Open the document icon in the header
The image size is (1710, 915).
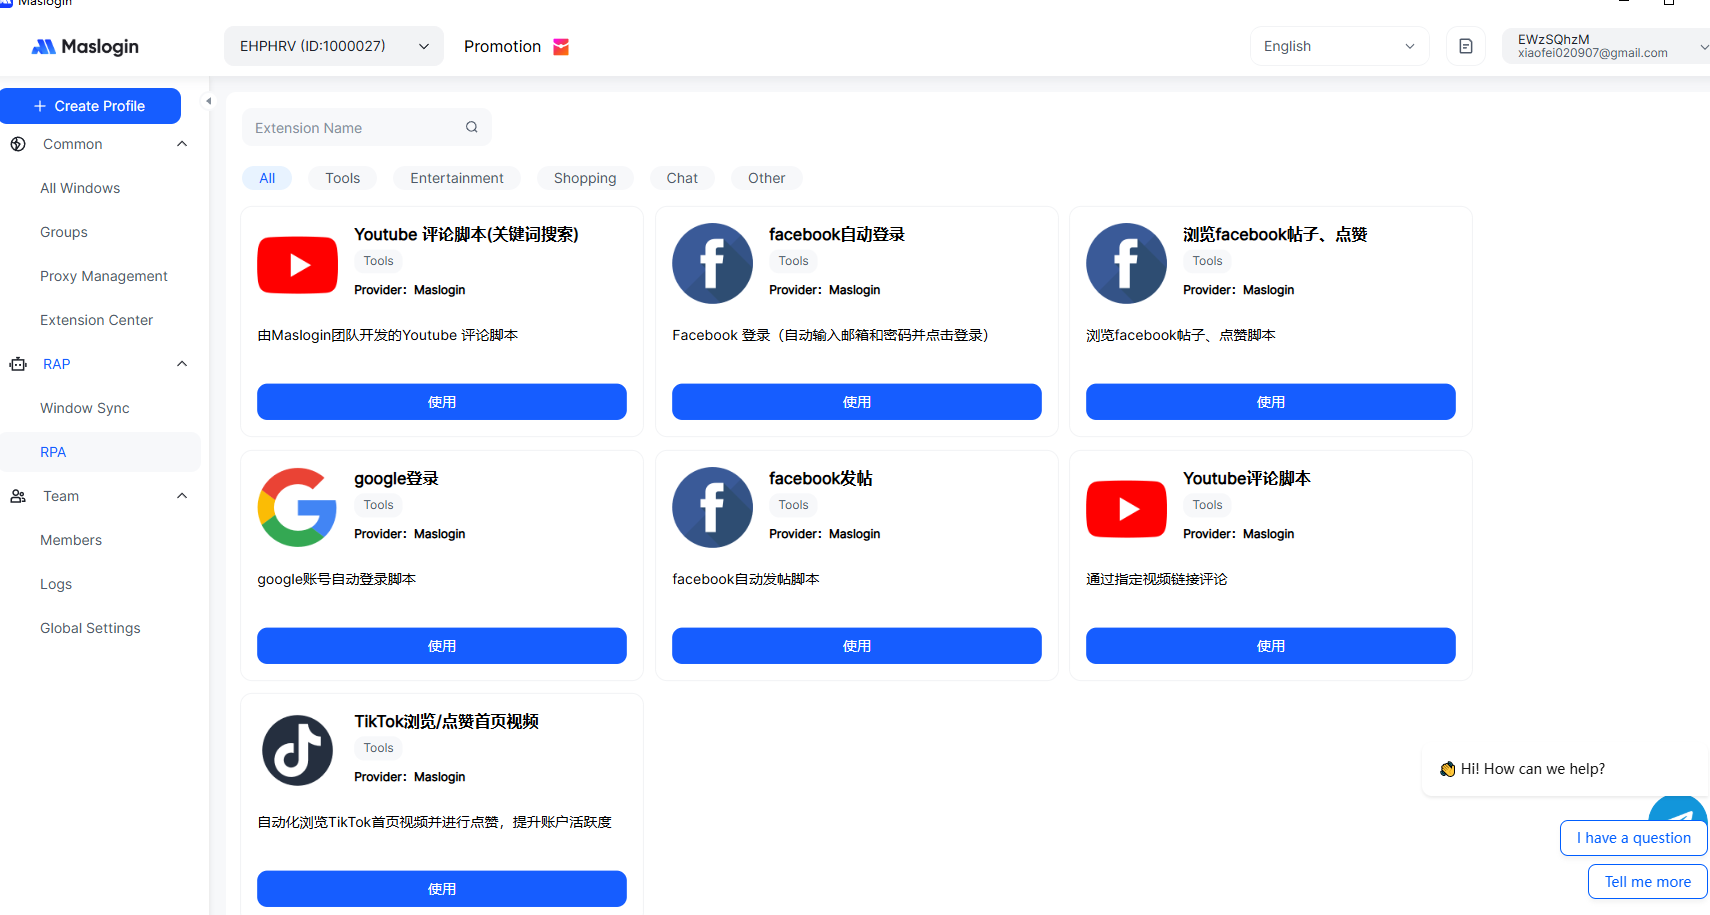pyautogui.click(x=1465, y=47)
